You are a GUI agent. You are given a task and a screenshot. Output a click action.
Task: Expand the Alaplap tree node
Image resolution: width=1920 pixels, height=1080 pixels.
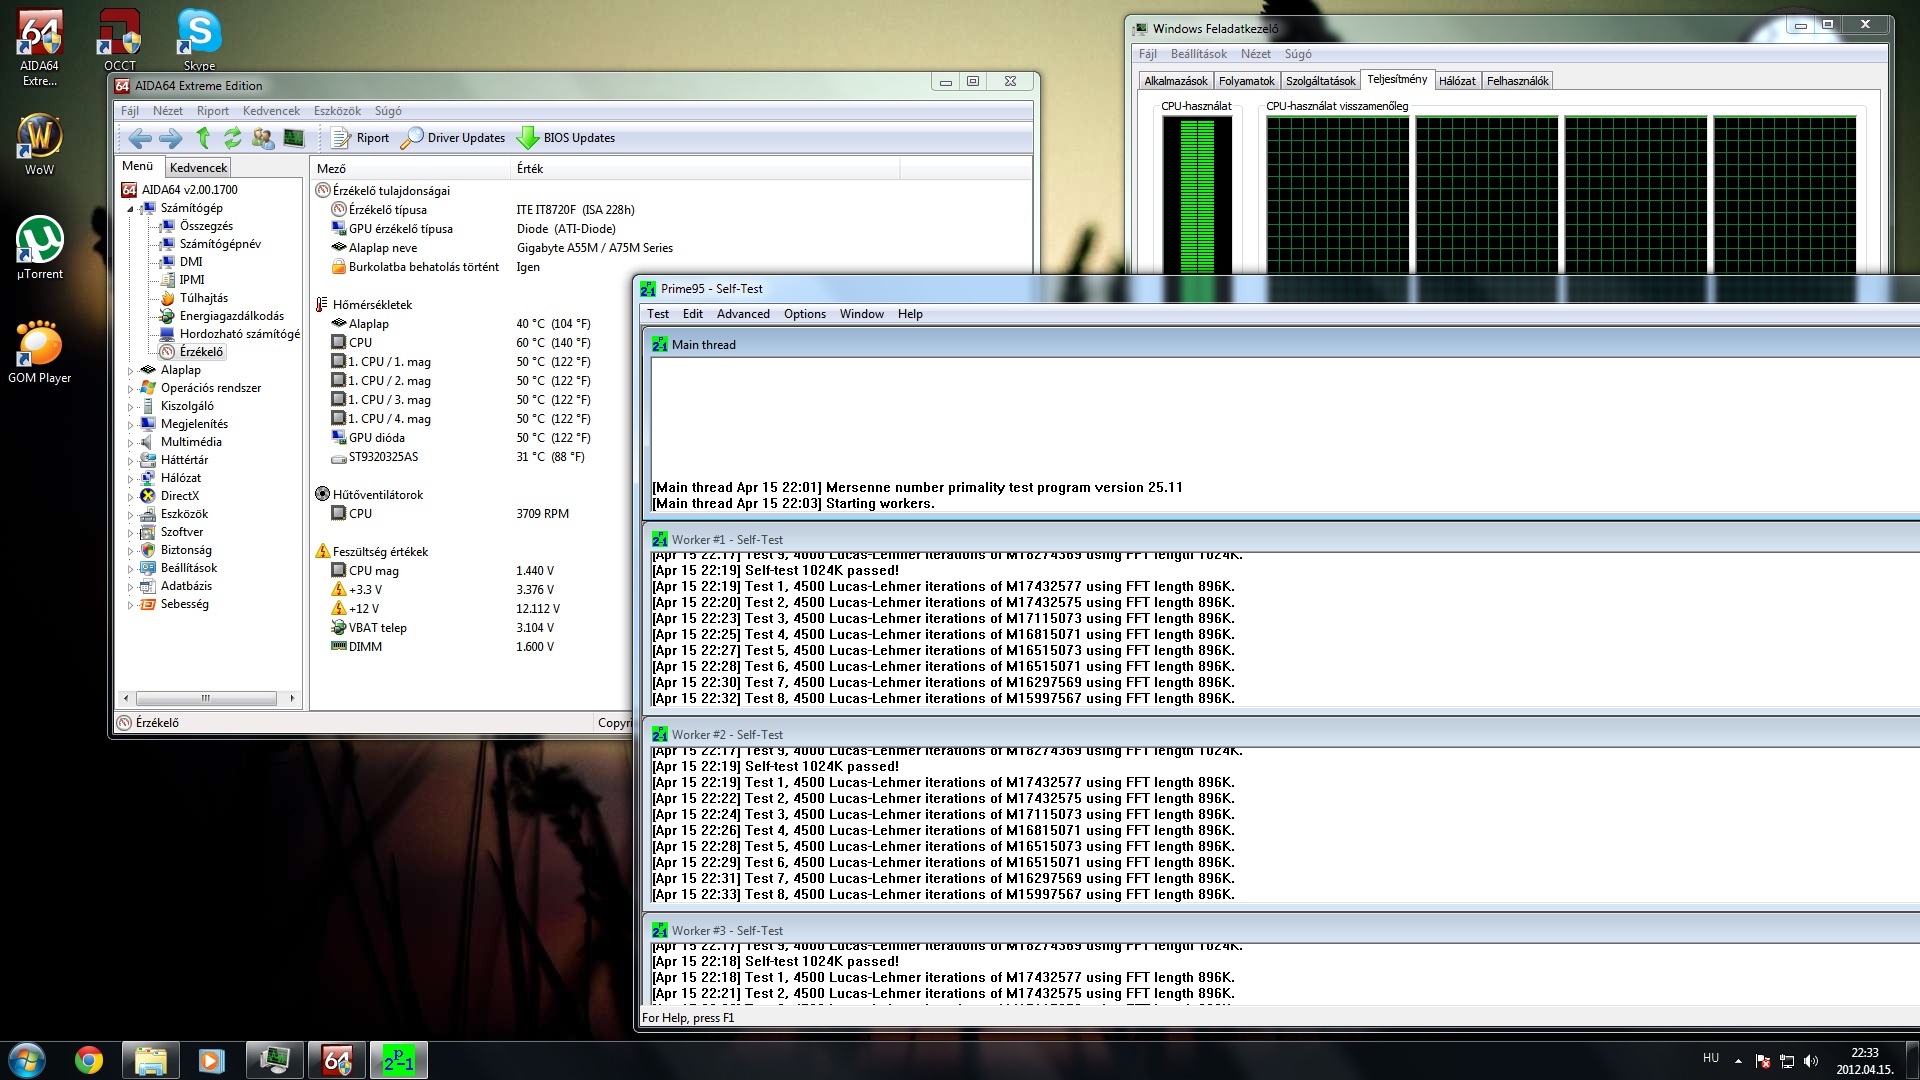(x=130, y=371)
